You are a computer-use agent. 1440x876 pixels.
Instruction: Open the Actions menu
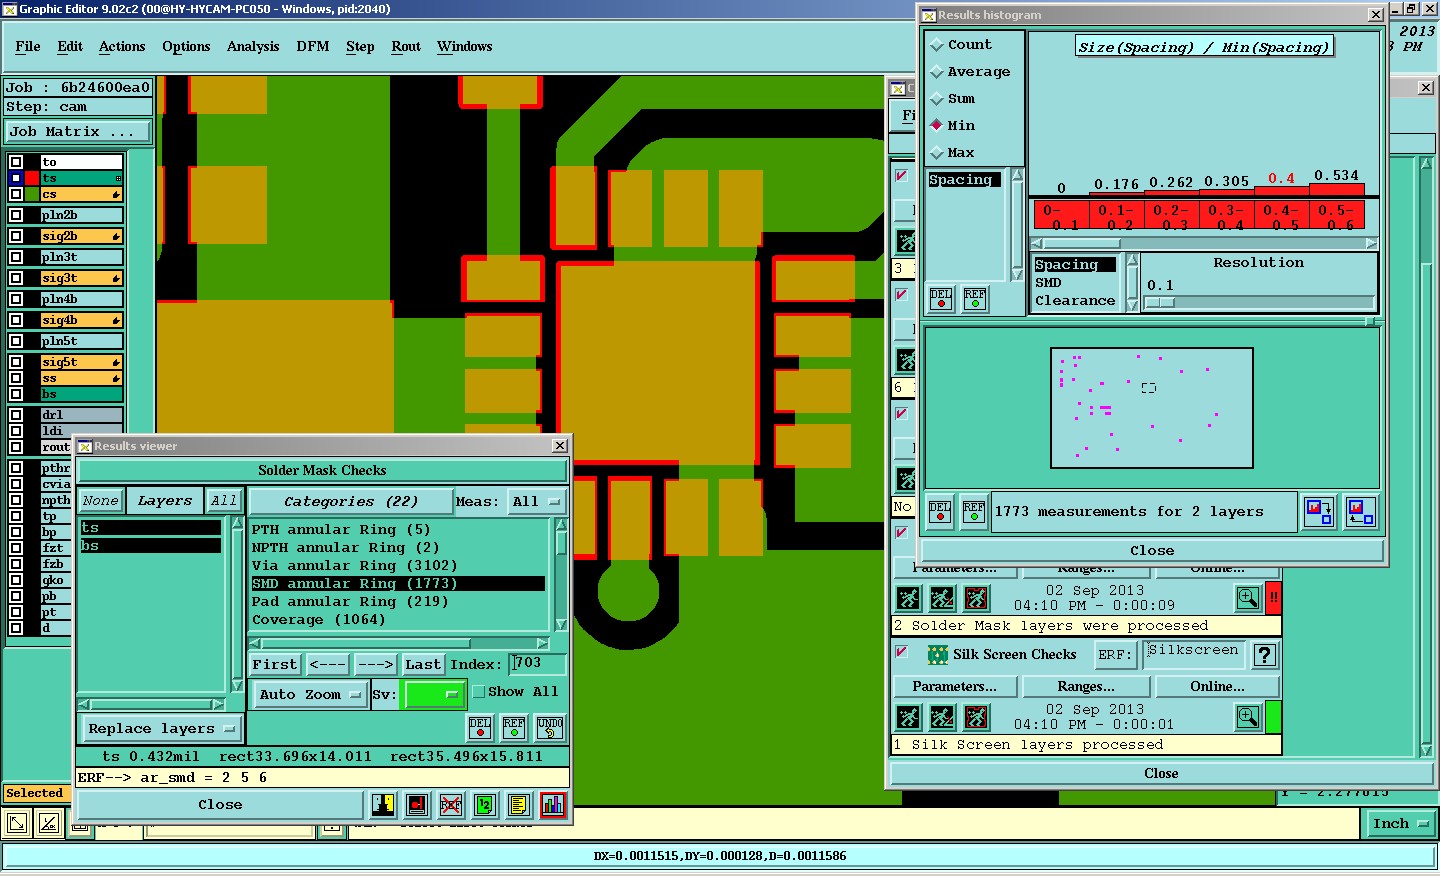(122, 47)
